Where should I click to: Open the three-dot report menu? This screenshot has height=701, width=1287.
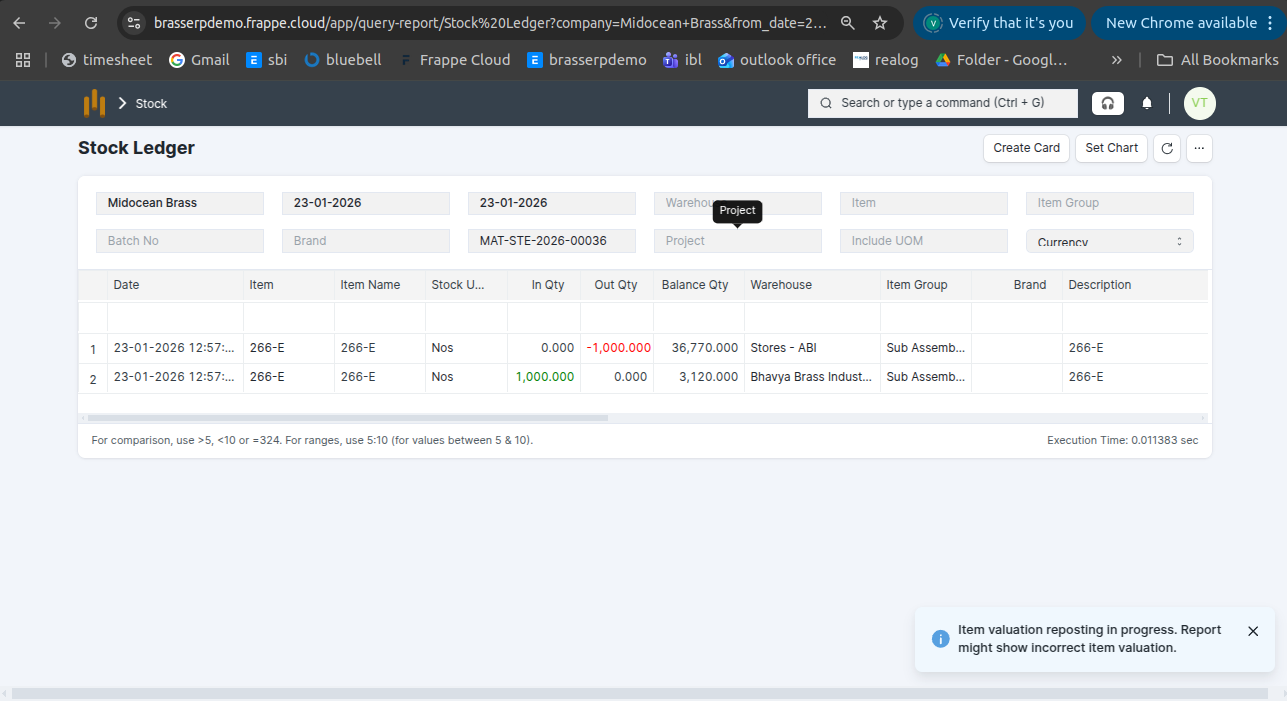1199,148
